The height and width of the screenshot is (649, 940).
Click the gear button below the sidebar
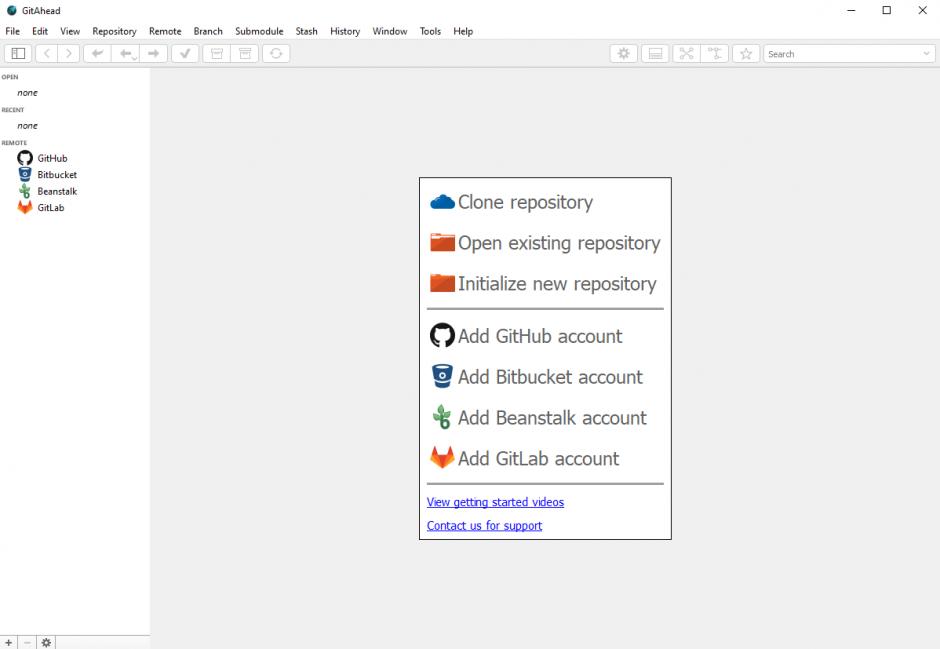[x=46, y=642]
